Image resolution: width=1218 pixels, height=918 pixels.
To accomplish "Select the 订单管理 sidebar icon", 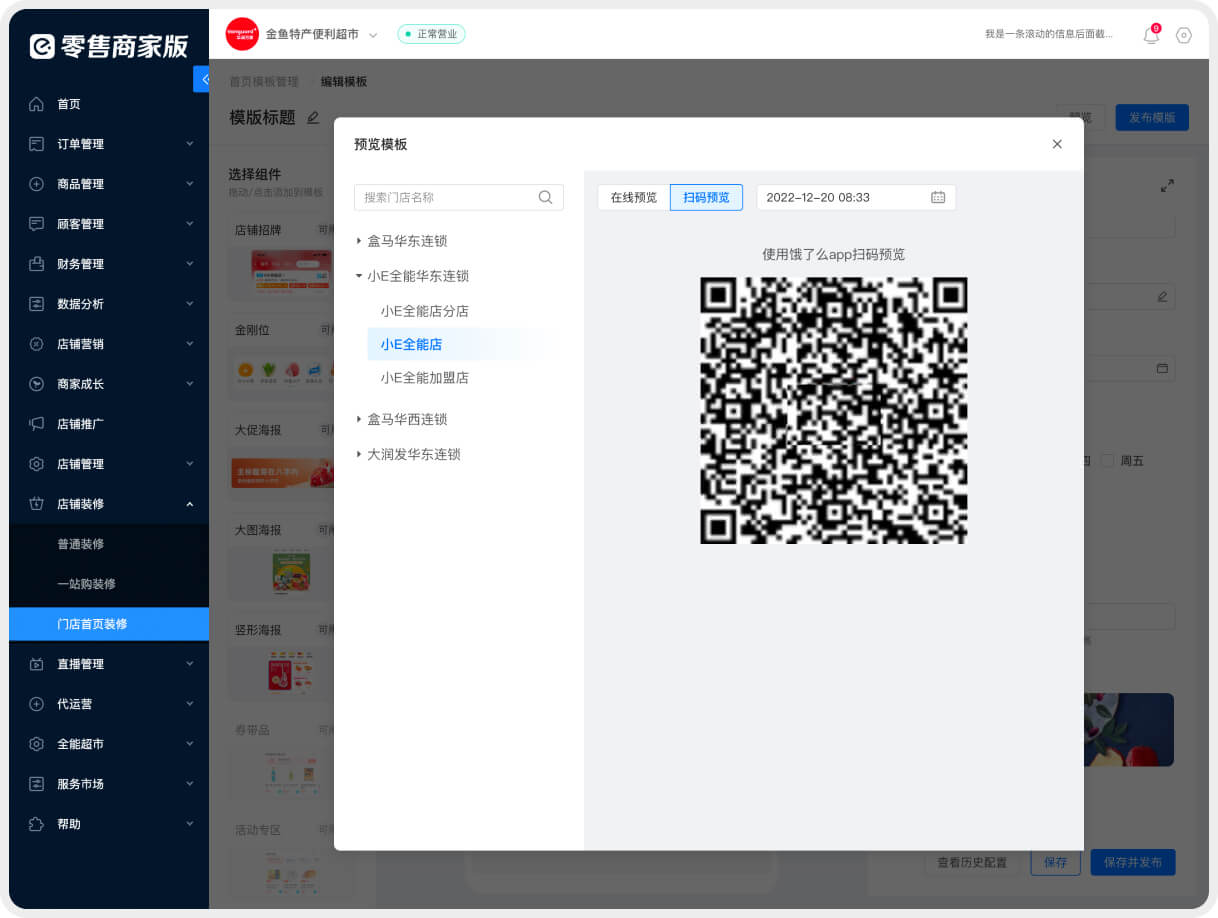I will point(37,144).
